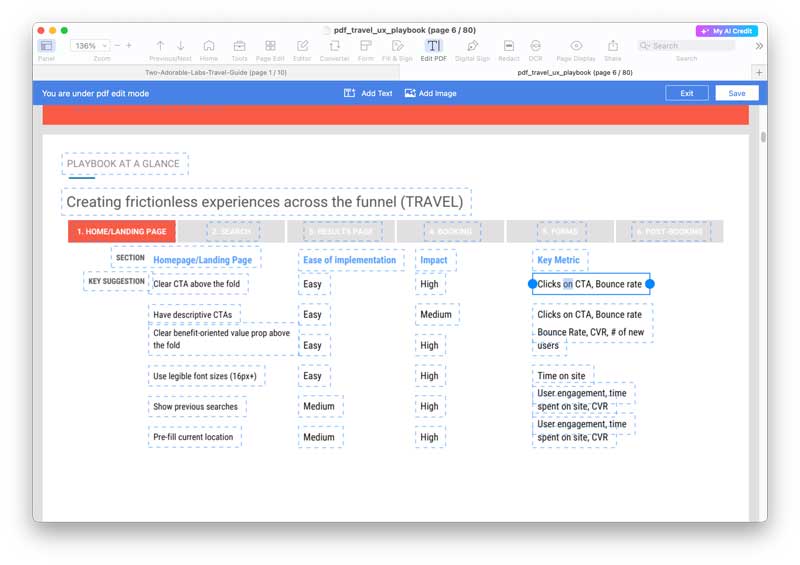
Task: Open the zoom percentage dropdown
Action: pyautogui.click(x=90, y=46)
